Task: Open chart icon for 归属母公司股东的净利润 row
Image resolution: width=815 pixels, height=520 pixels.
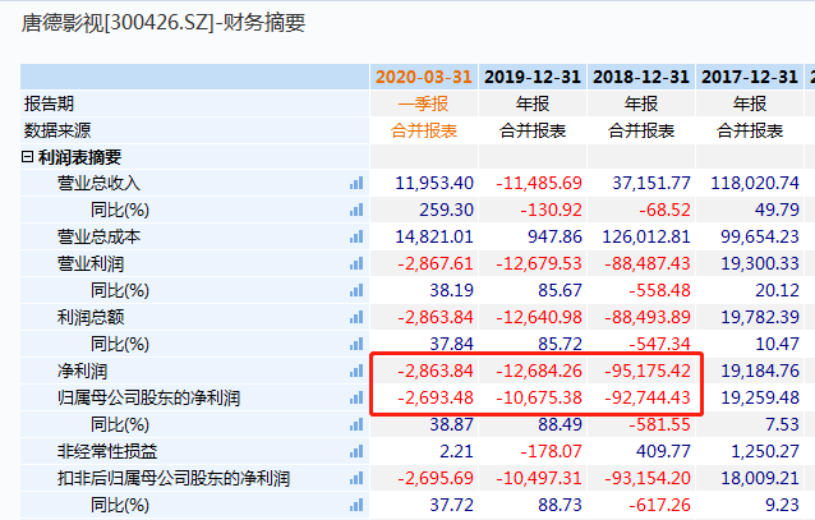Action: point(357,398)
